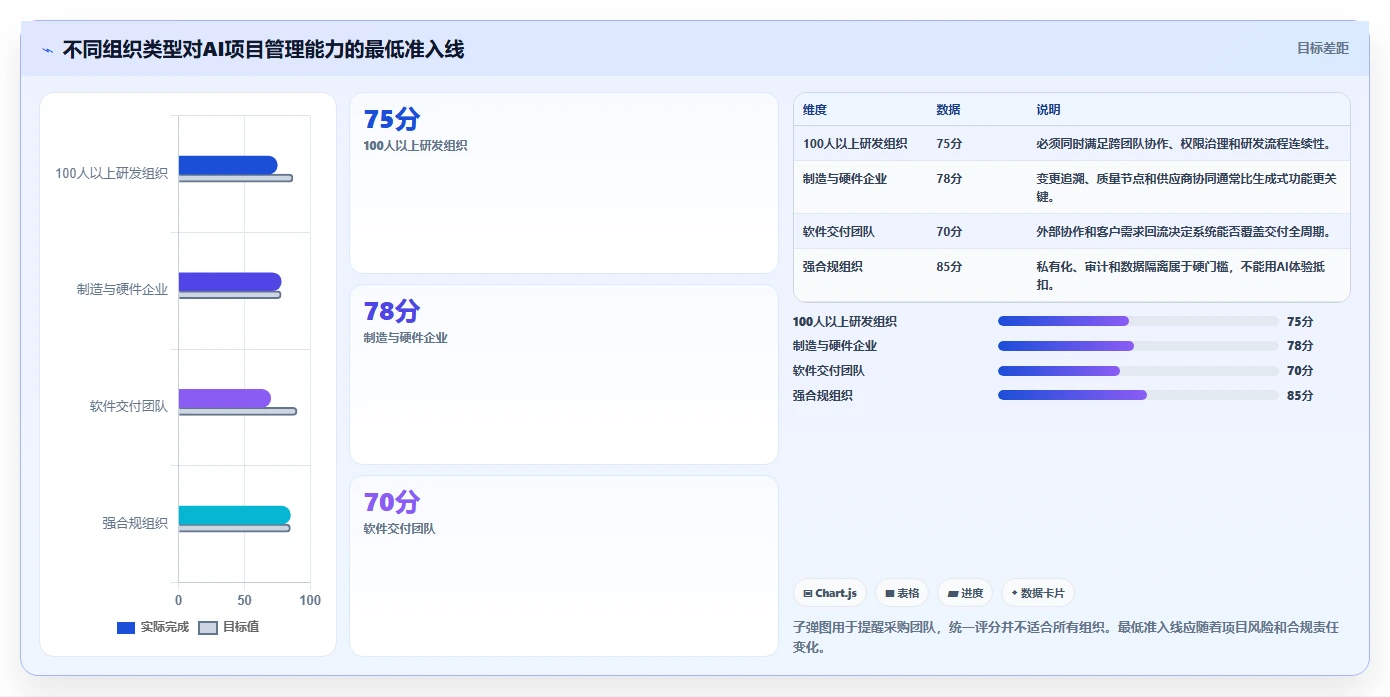
Task: Click the purple bar for 软件交付团队
Action: coord(225,398)
